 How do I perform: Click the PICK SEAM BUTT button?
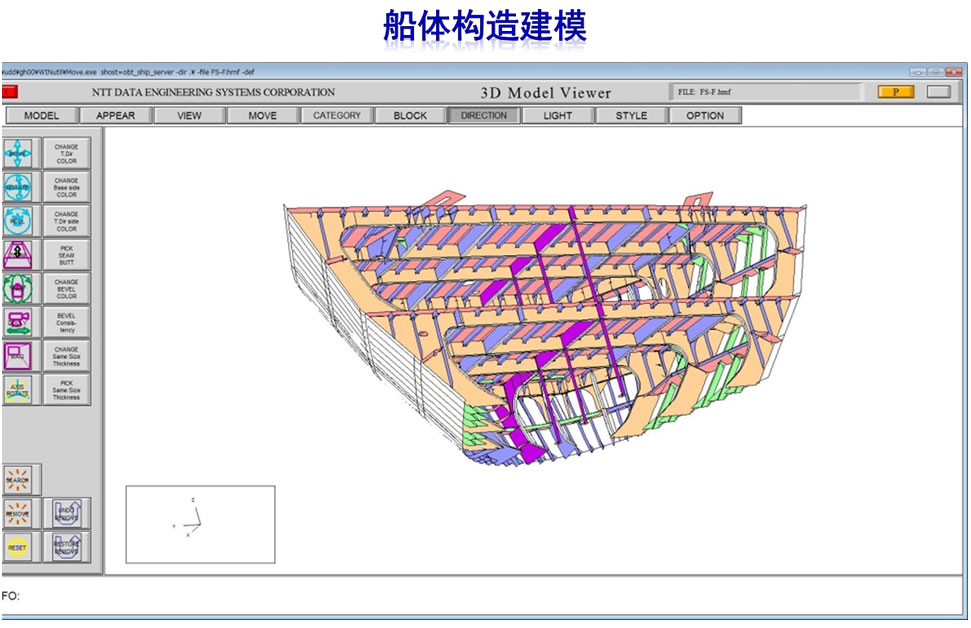(66, 254)
